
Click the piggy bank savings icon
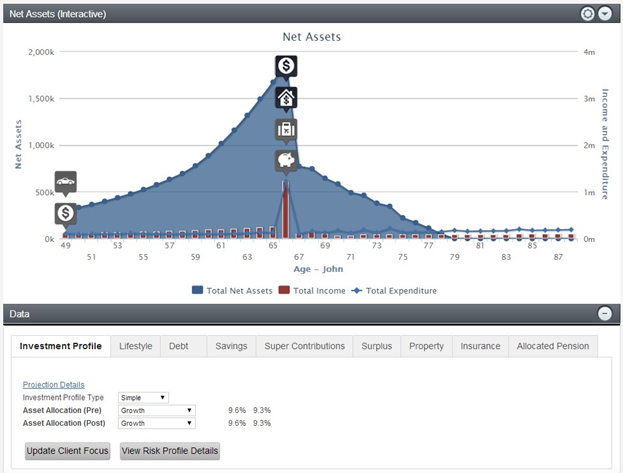click(286, 161)
